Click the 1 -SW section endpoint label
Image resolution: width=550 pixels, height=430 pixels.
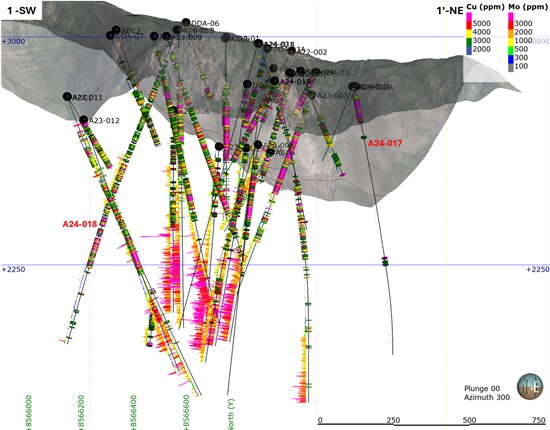pyautogui.click(x=22, y=11)
